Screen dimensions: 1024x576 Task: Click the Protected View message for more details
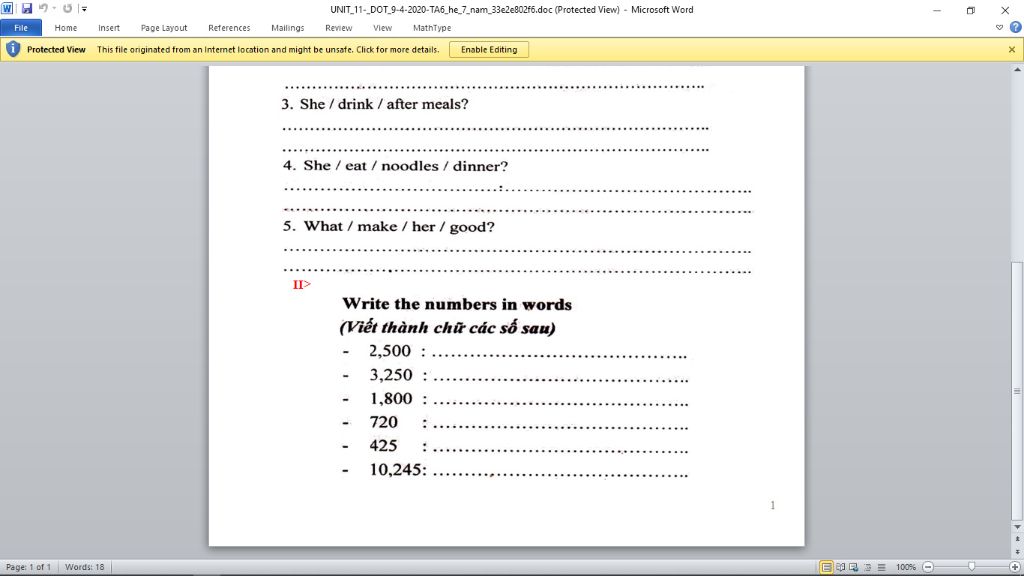coord(268,50)
